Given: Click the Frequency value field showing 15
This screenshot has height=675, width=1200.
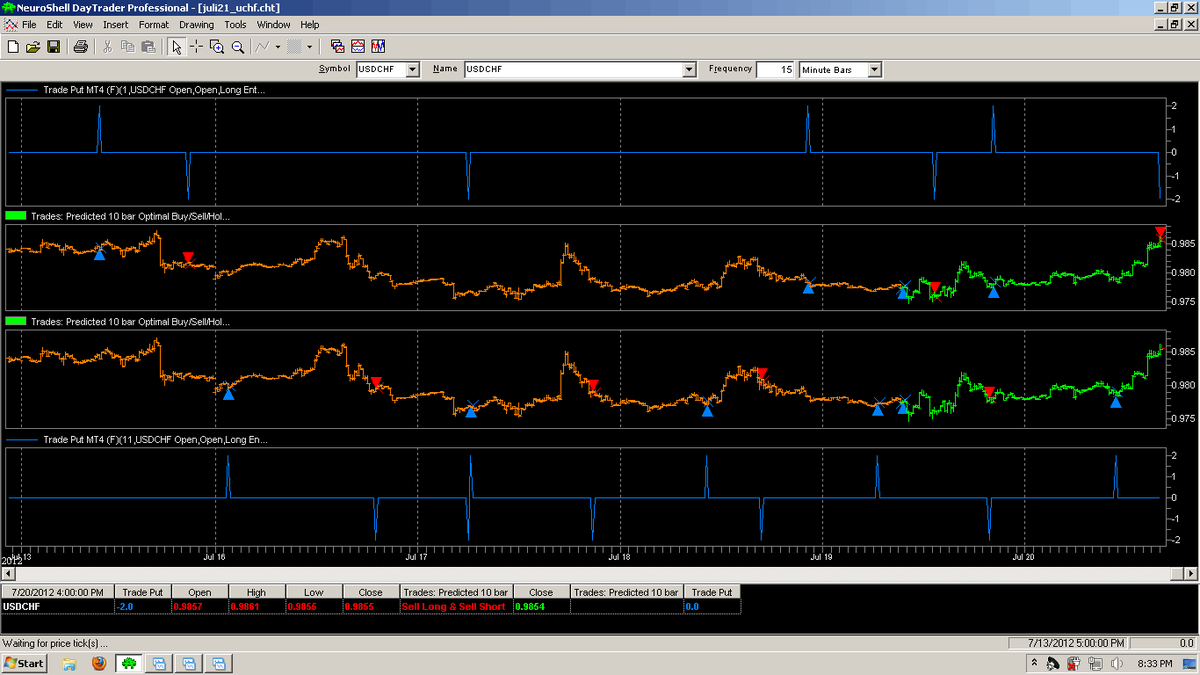Looking at the screenshot, I should (776, 70).
